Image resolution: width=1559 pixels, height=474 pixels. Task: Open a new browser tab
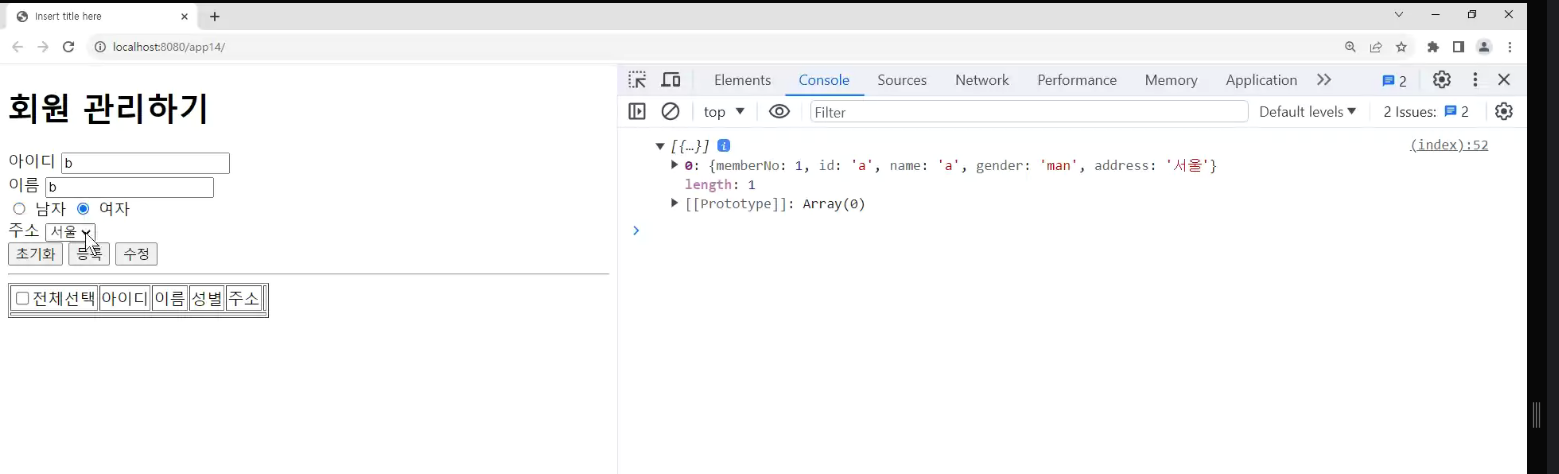[215, 16]
